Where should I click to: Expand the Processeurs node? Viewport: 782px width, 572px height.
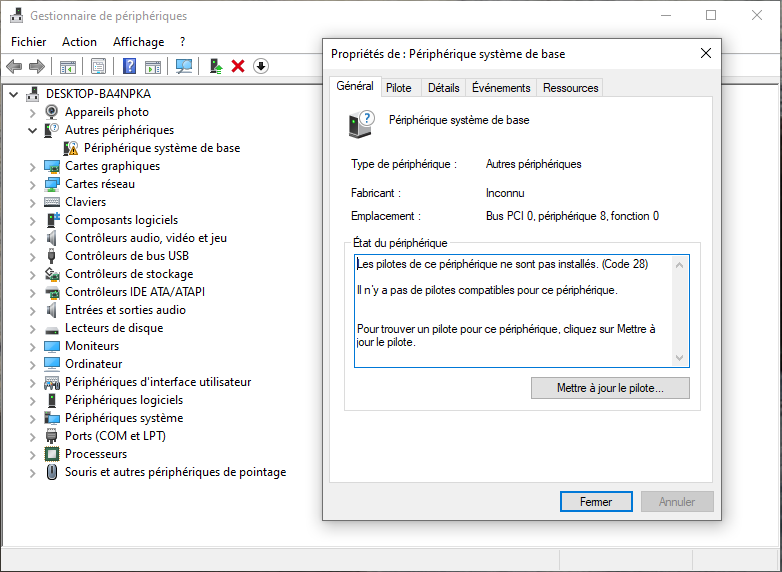point(33,454)
